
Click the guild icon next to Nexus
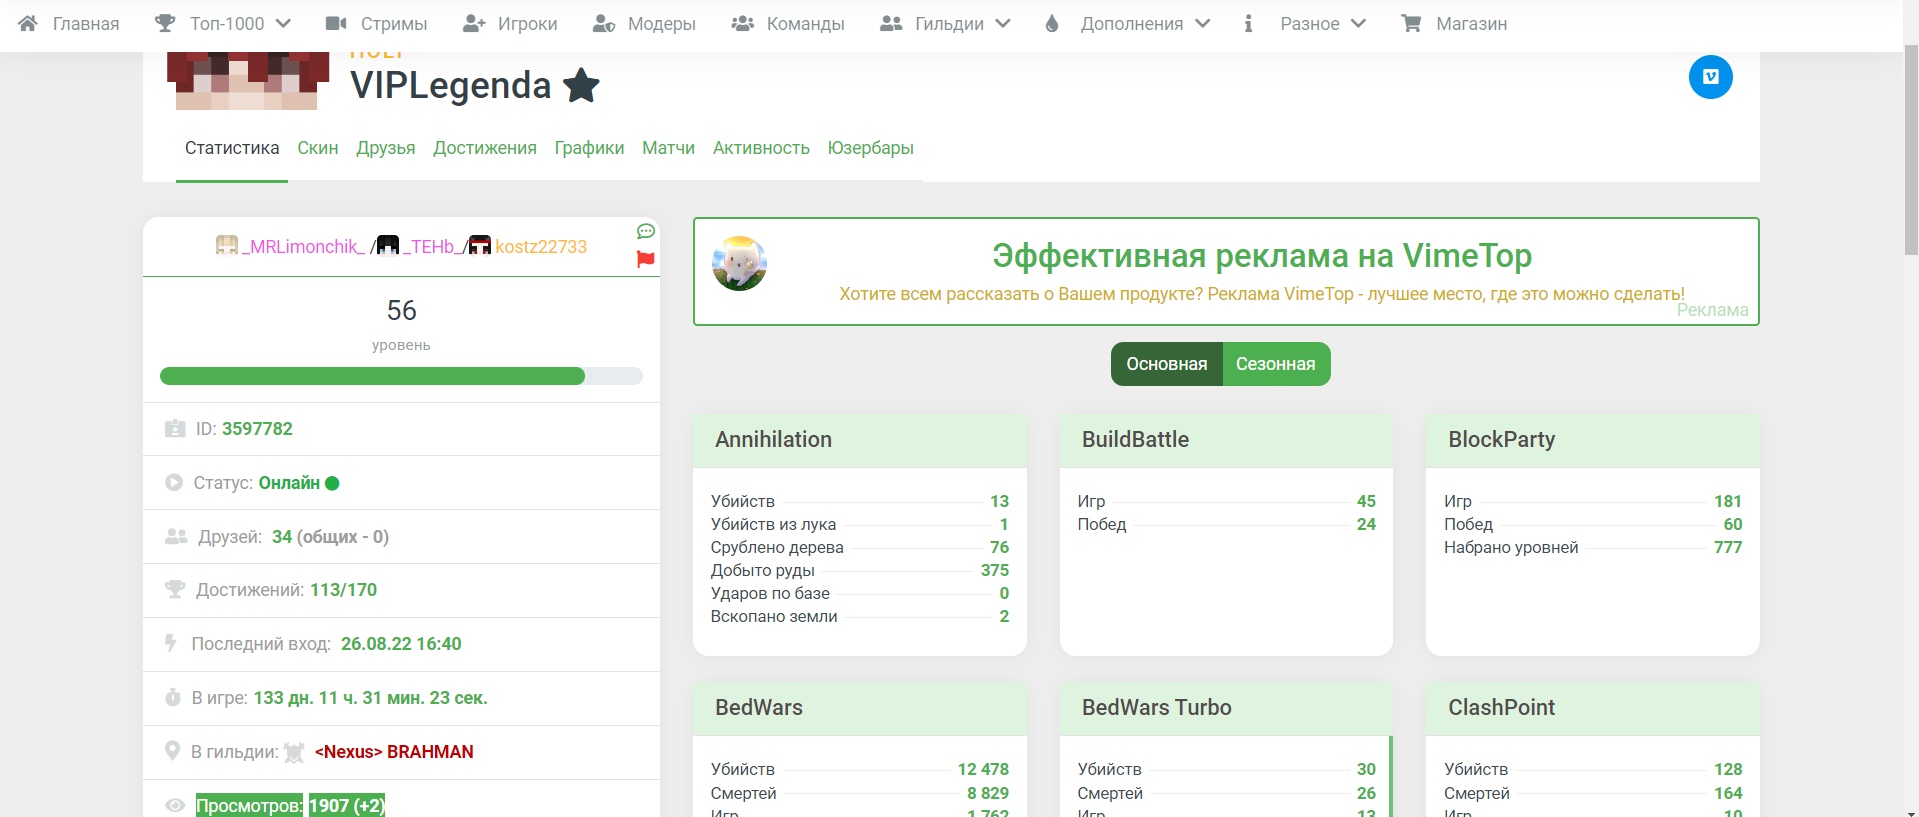(x=294, y=752)
